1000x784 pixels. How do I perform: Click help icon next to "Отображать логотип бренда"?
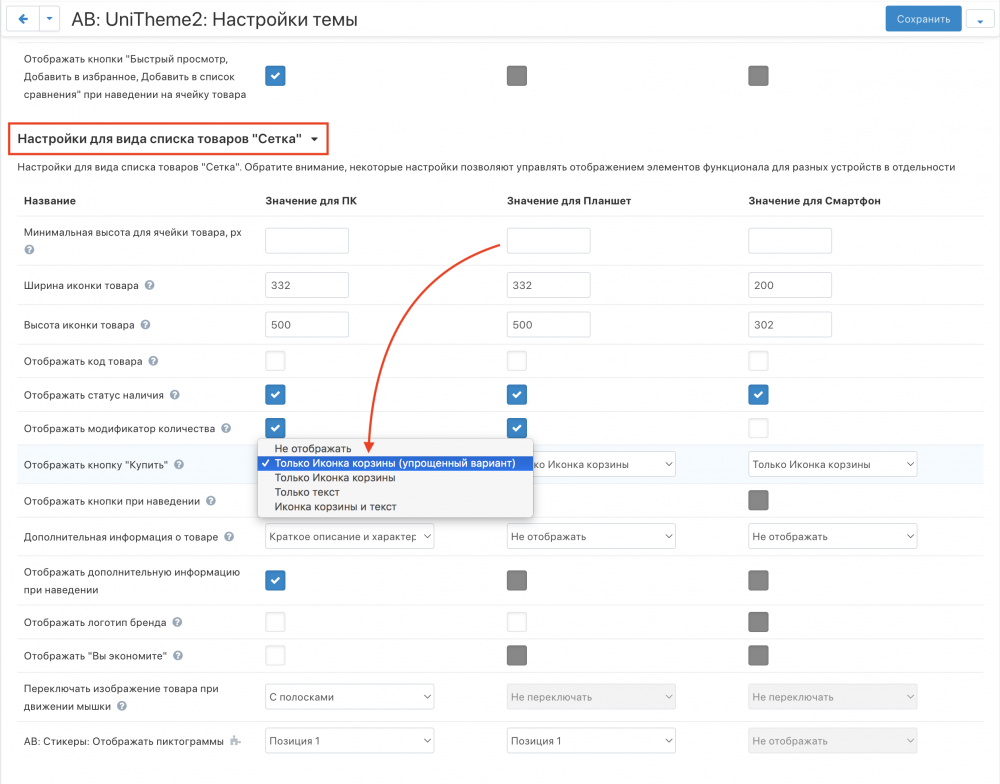[x=177, y=622]
